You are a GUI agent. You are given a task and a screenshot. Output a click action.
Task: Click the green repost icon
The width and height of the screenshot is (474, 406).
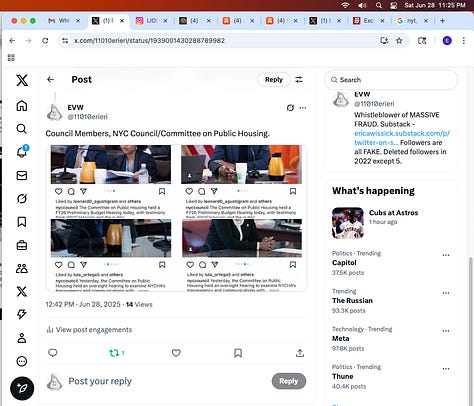pyautogui.click(x=114, y=353)
